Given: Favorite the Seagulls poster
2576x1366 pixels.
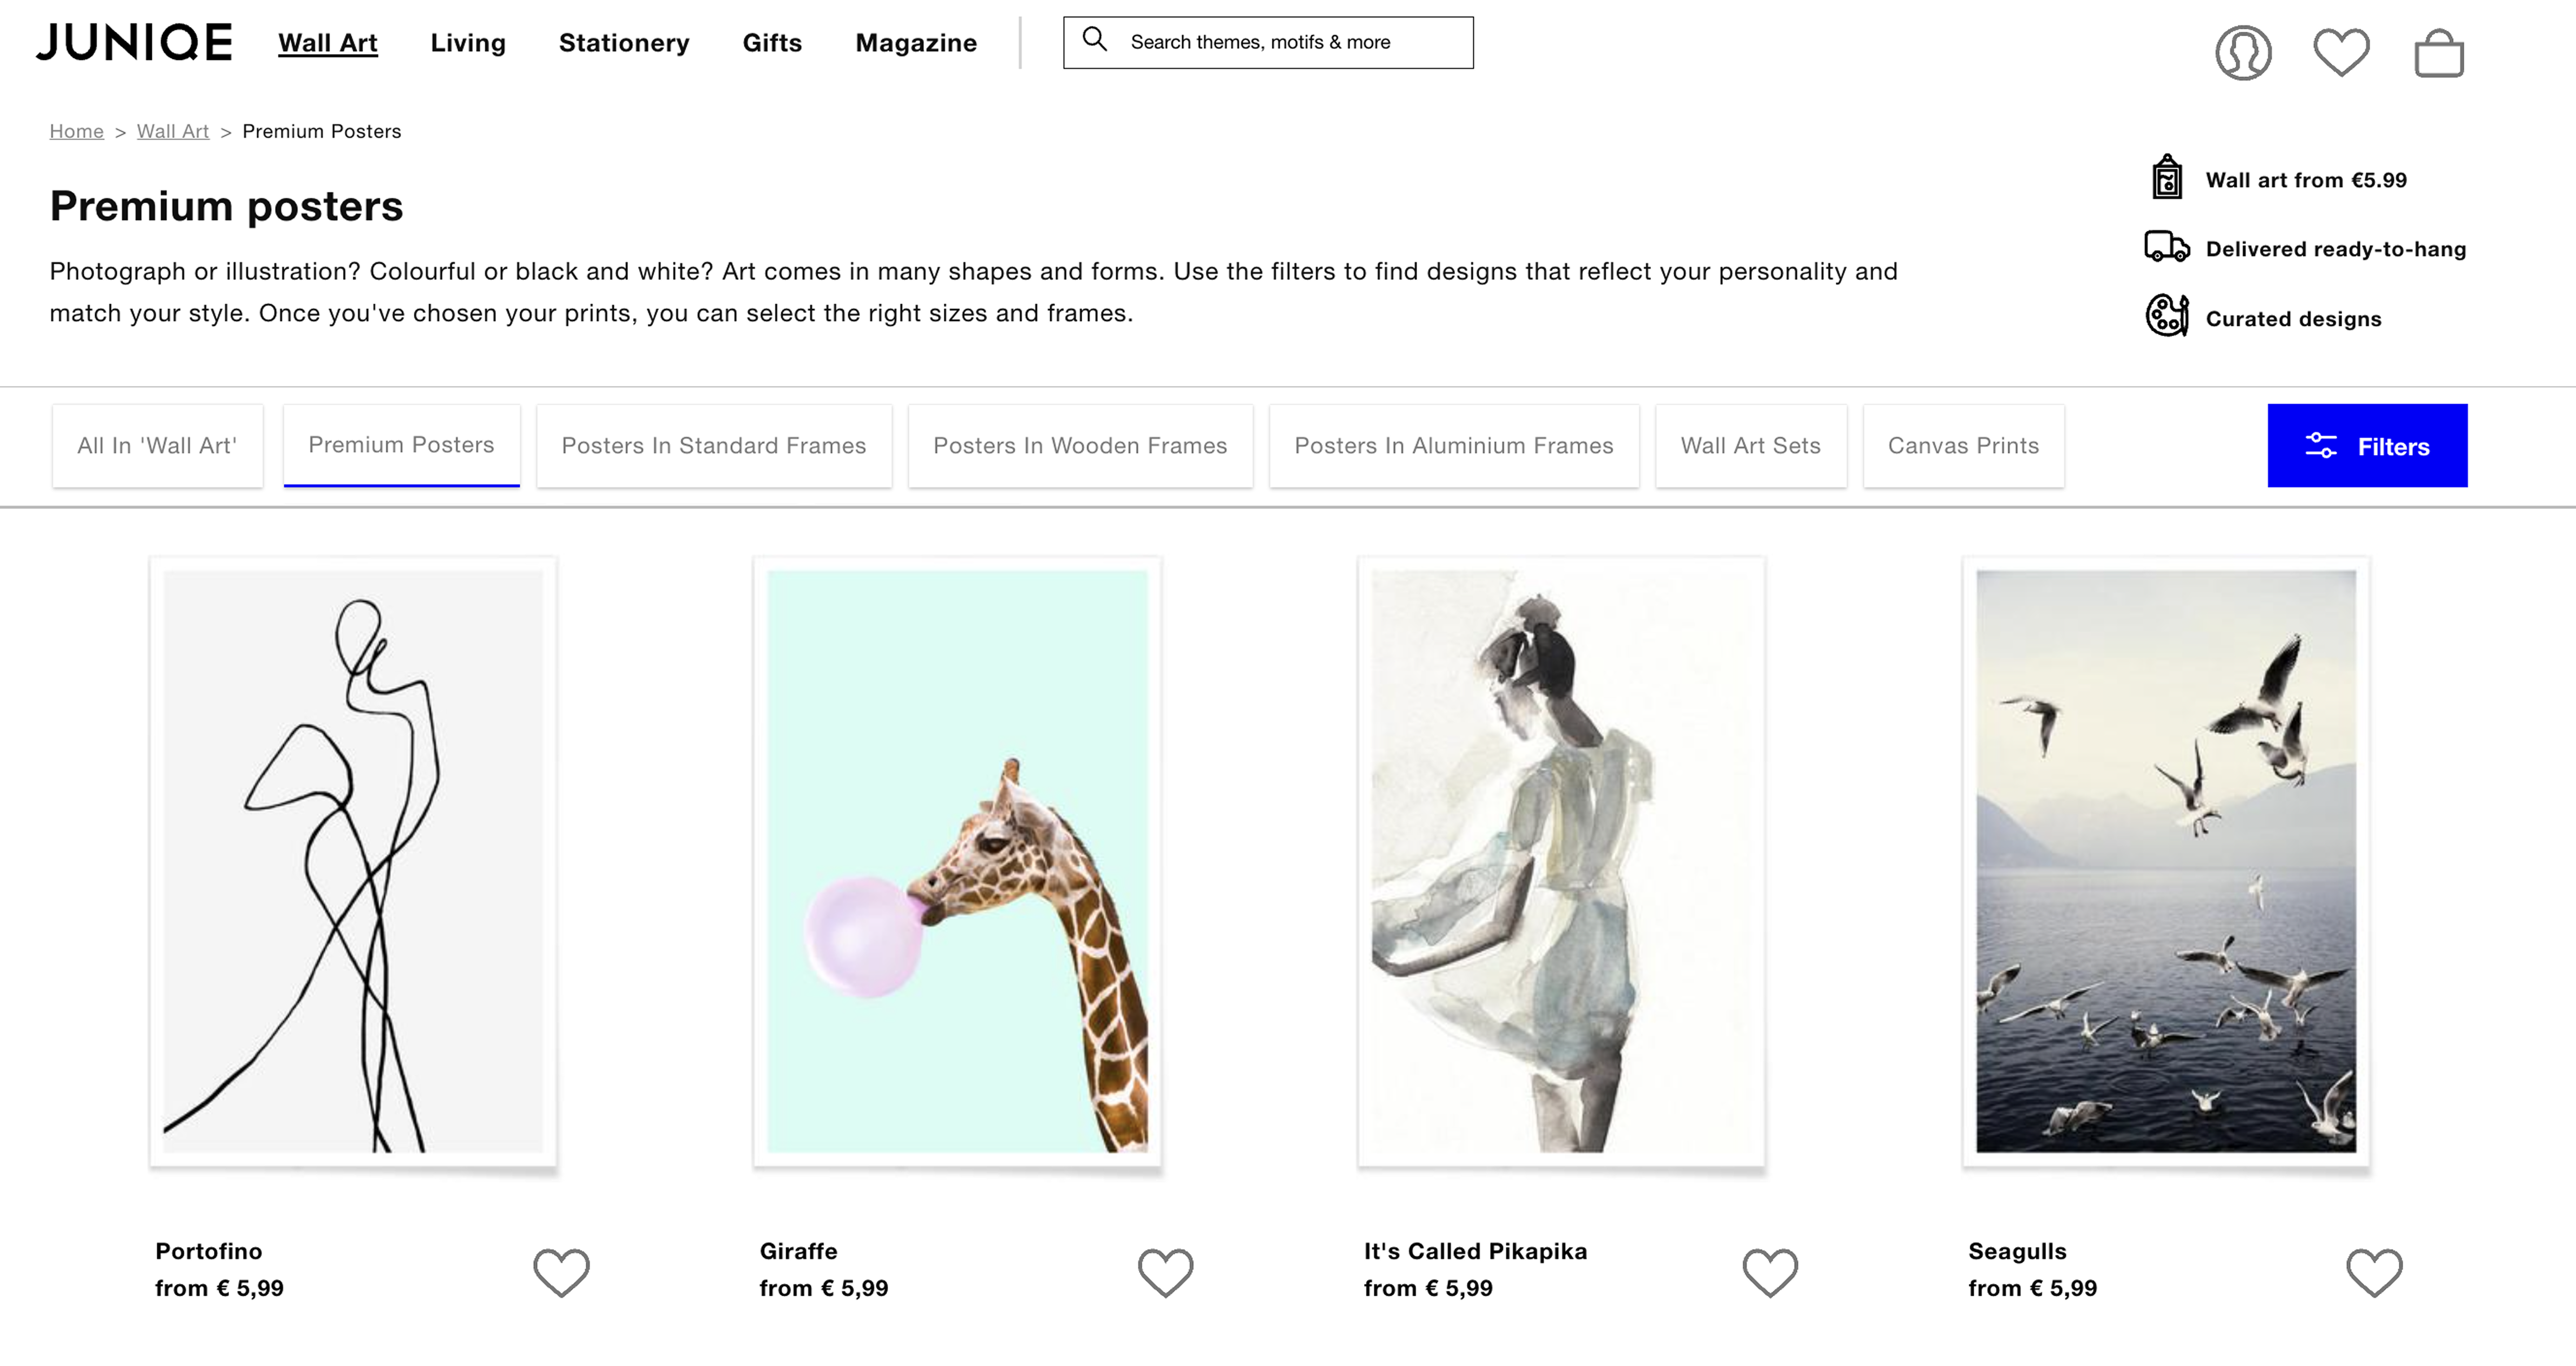Looking at the screenshot, I should coord(2374,1272).
